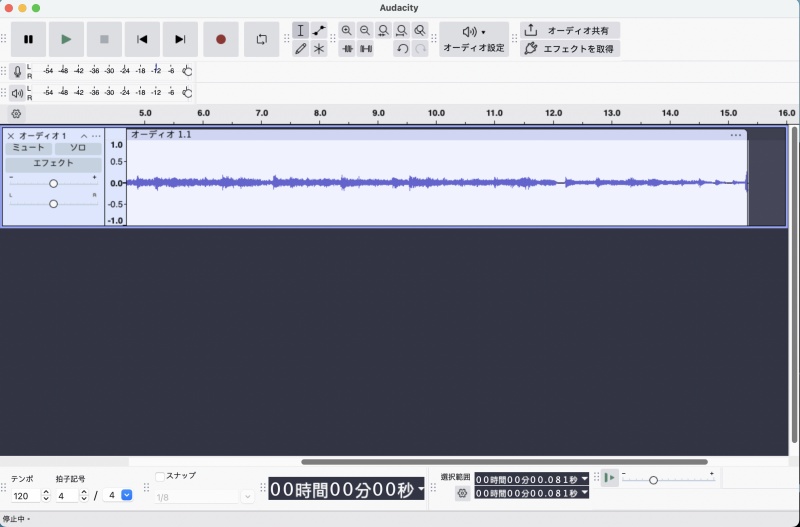The height and width of the screenshot is (527, 800).
Task: Adjust the recording level slider knob
Action: click(188, 71)
